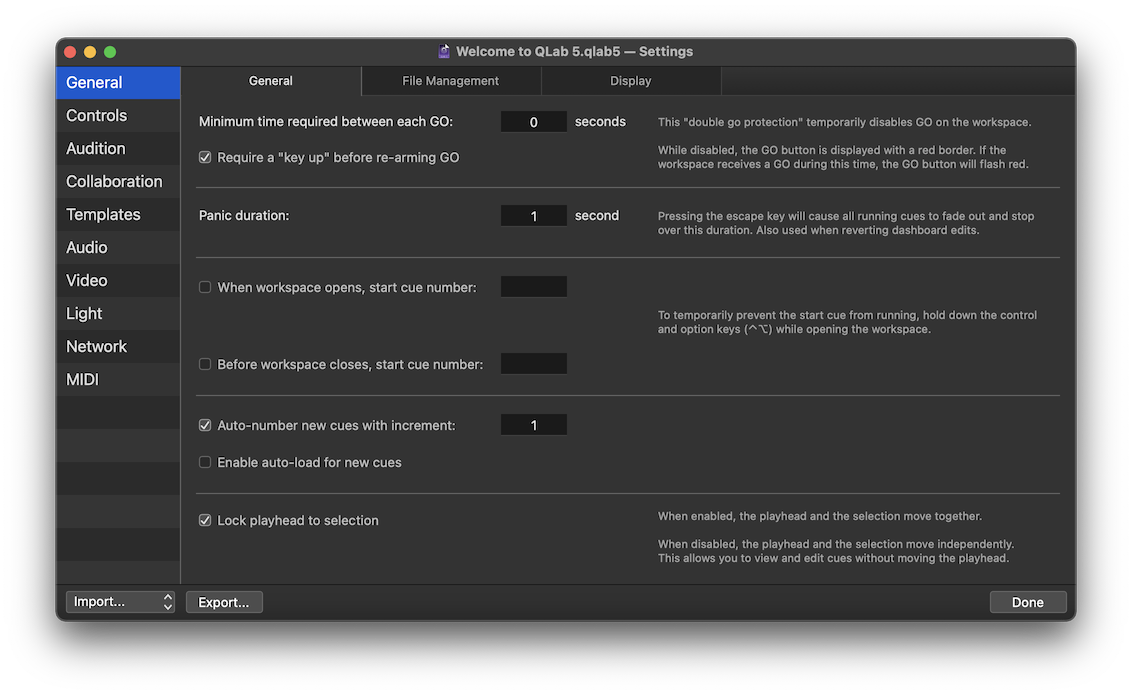Uncheck Lock playhead to selection
The width and height of the screenshot is (1132, 695).
205,520
